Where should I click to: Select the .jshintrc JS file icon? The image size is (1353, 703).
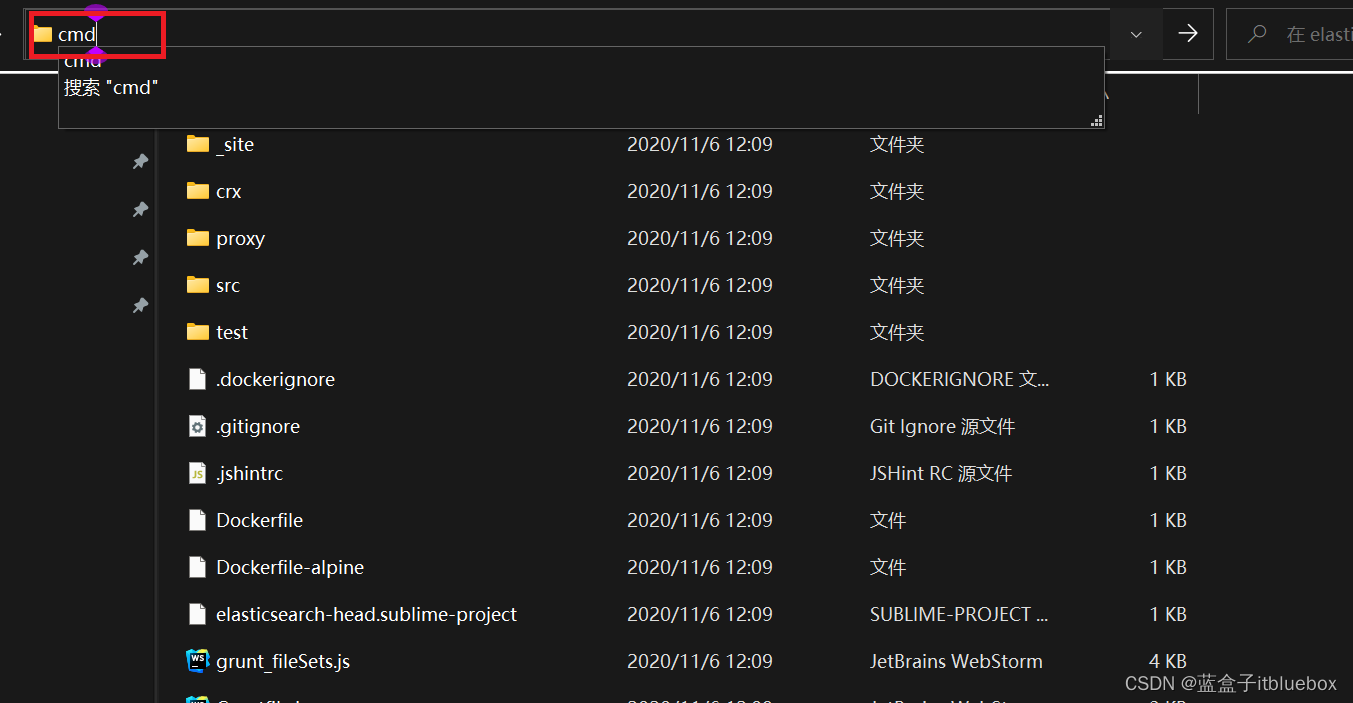click(x=197, y=473)
